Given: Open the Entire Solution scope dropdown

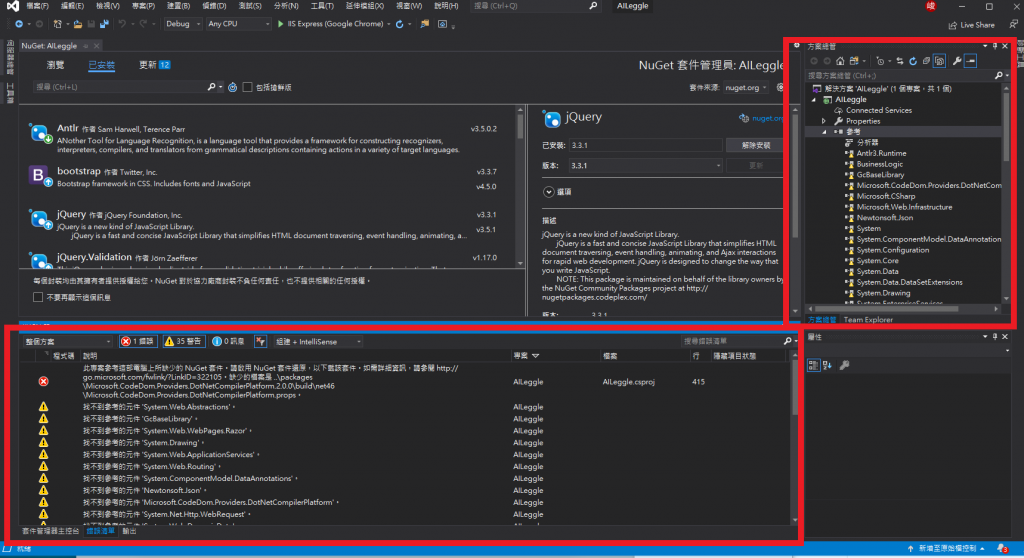Looking at the screenshot, I should [x=68, y=342].
